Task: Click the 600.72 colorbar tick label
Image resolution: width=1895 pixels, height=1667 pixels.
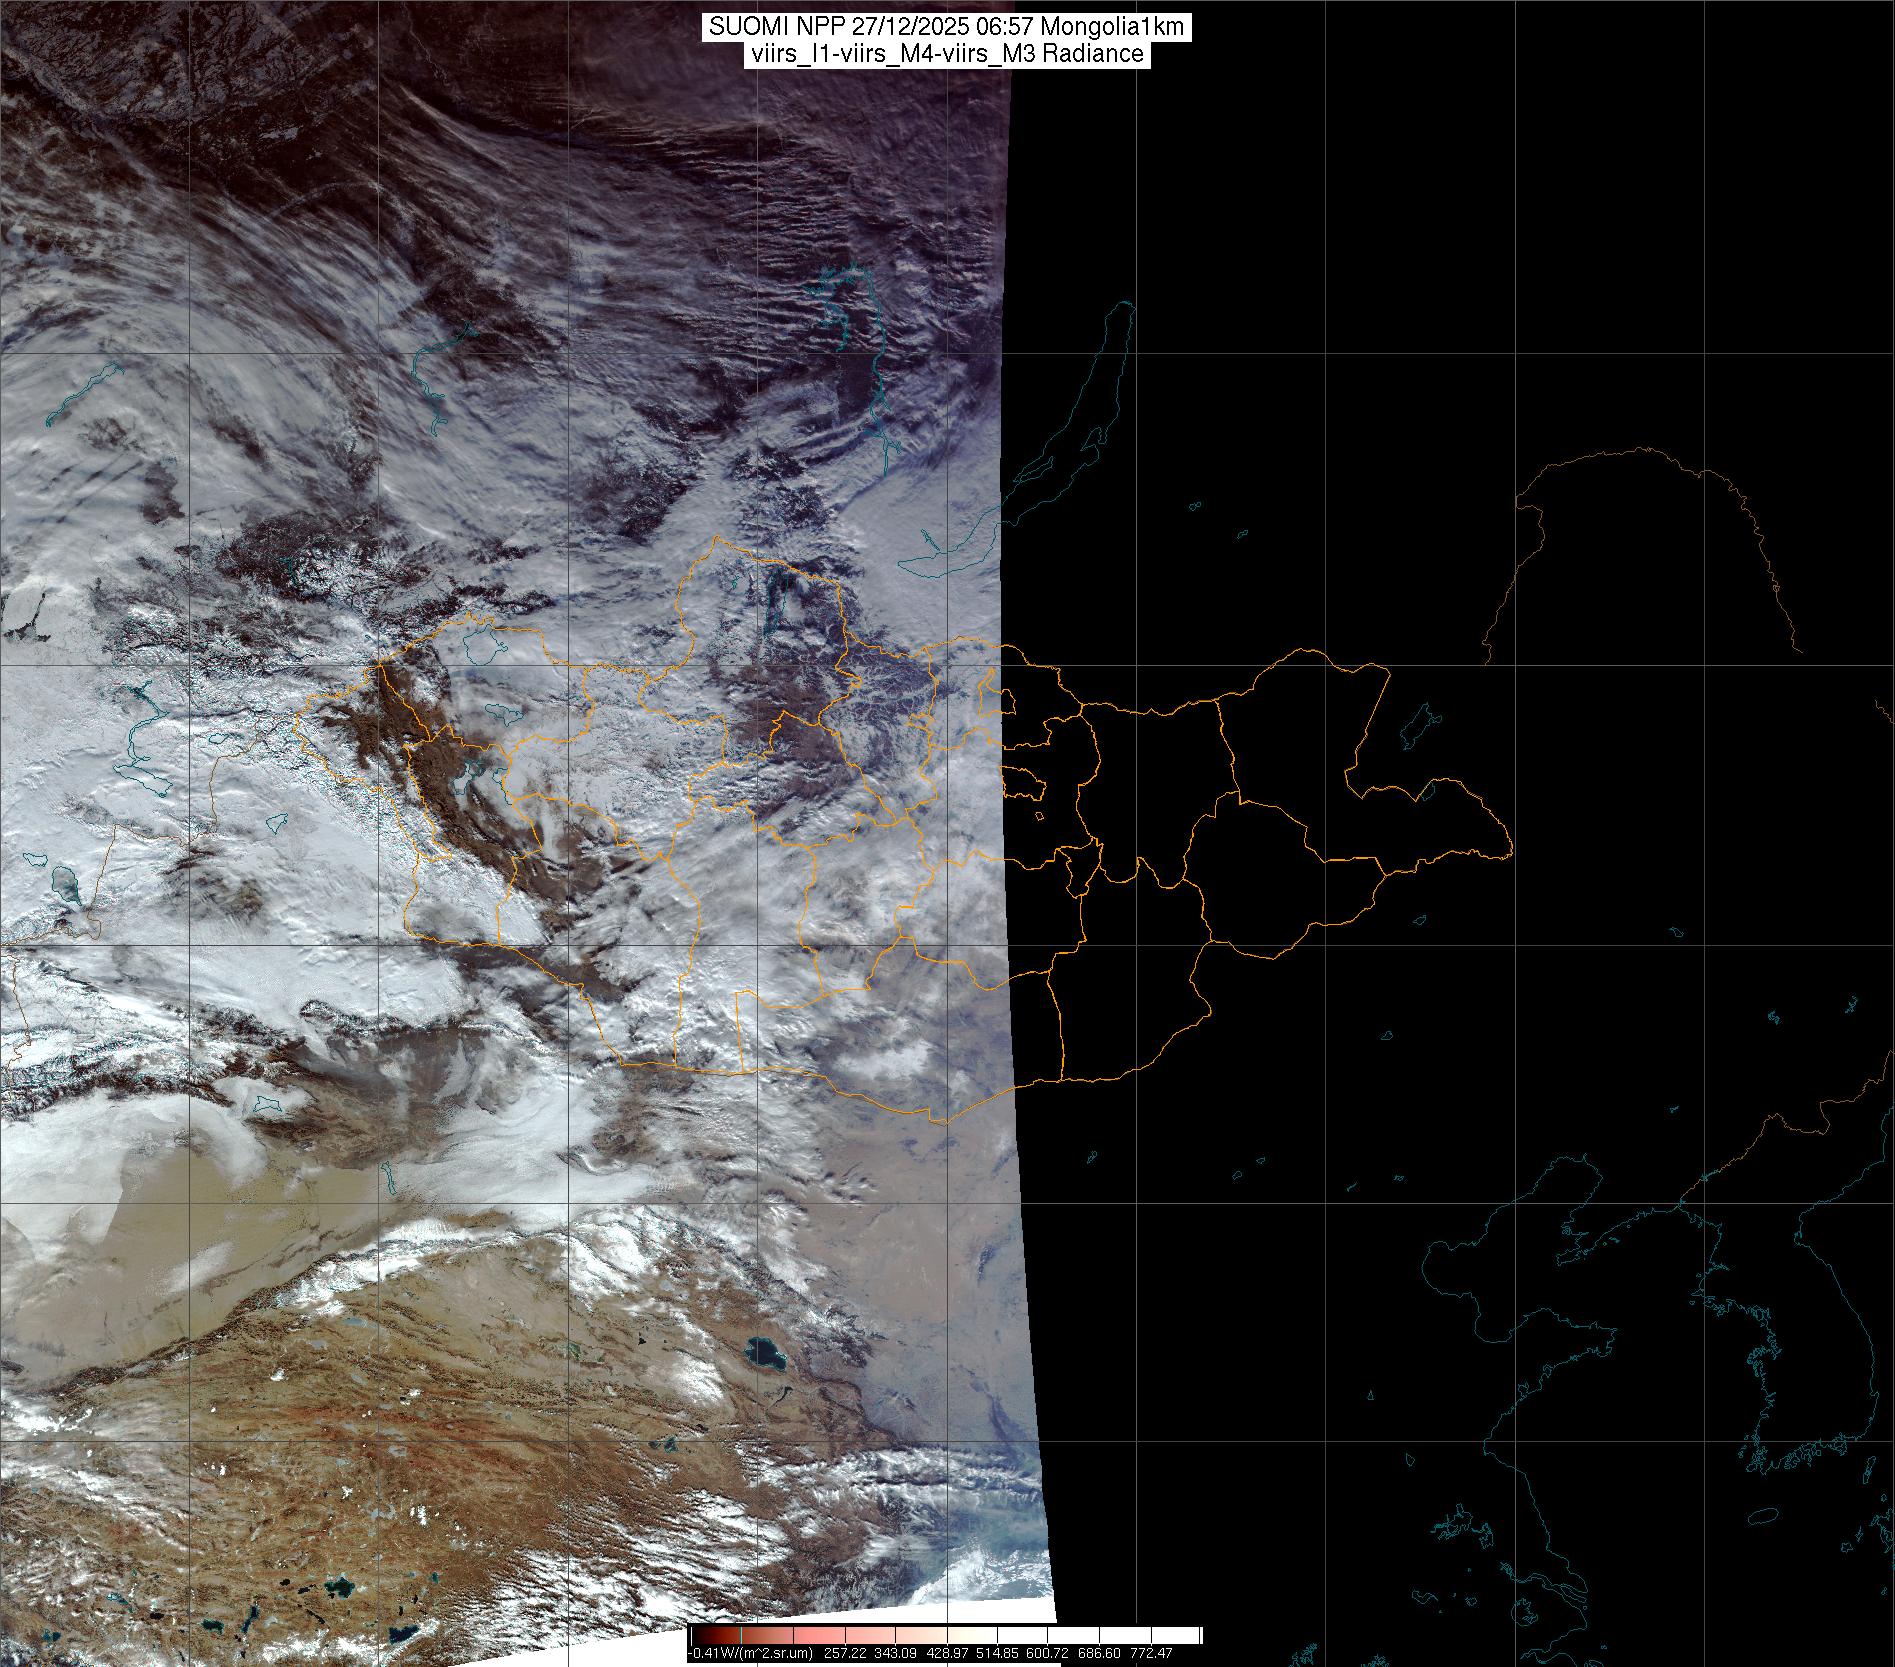Action: (x=1047, y=1654)
